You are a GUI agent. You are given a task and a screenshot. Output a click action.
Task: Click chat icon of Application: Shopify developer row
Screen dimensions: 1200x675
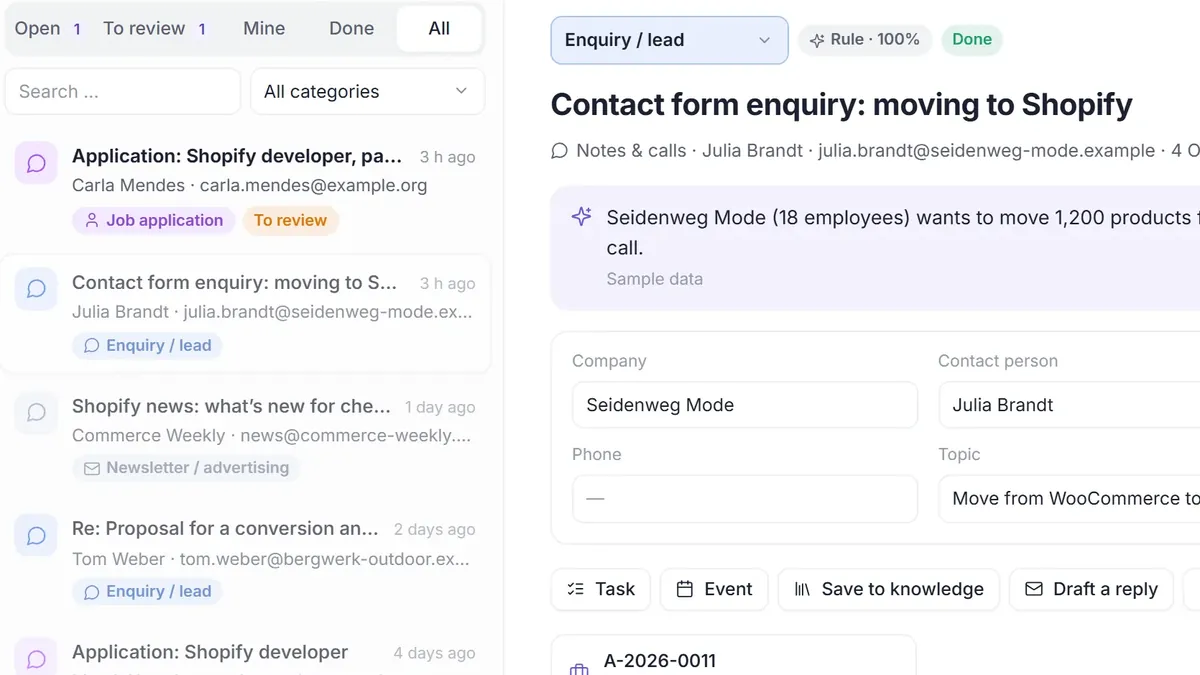36,659
